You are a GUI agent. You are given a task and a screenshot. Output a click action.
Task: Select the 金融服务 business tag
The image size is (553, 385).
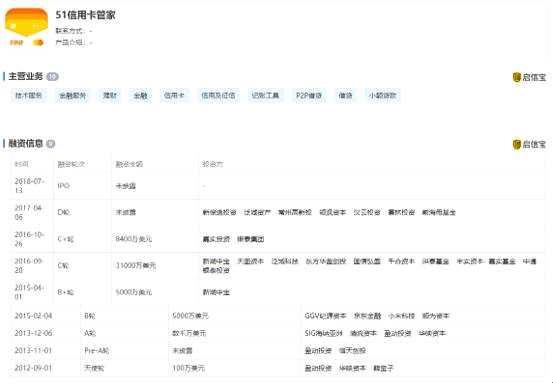[72, 96]
